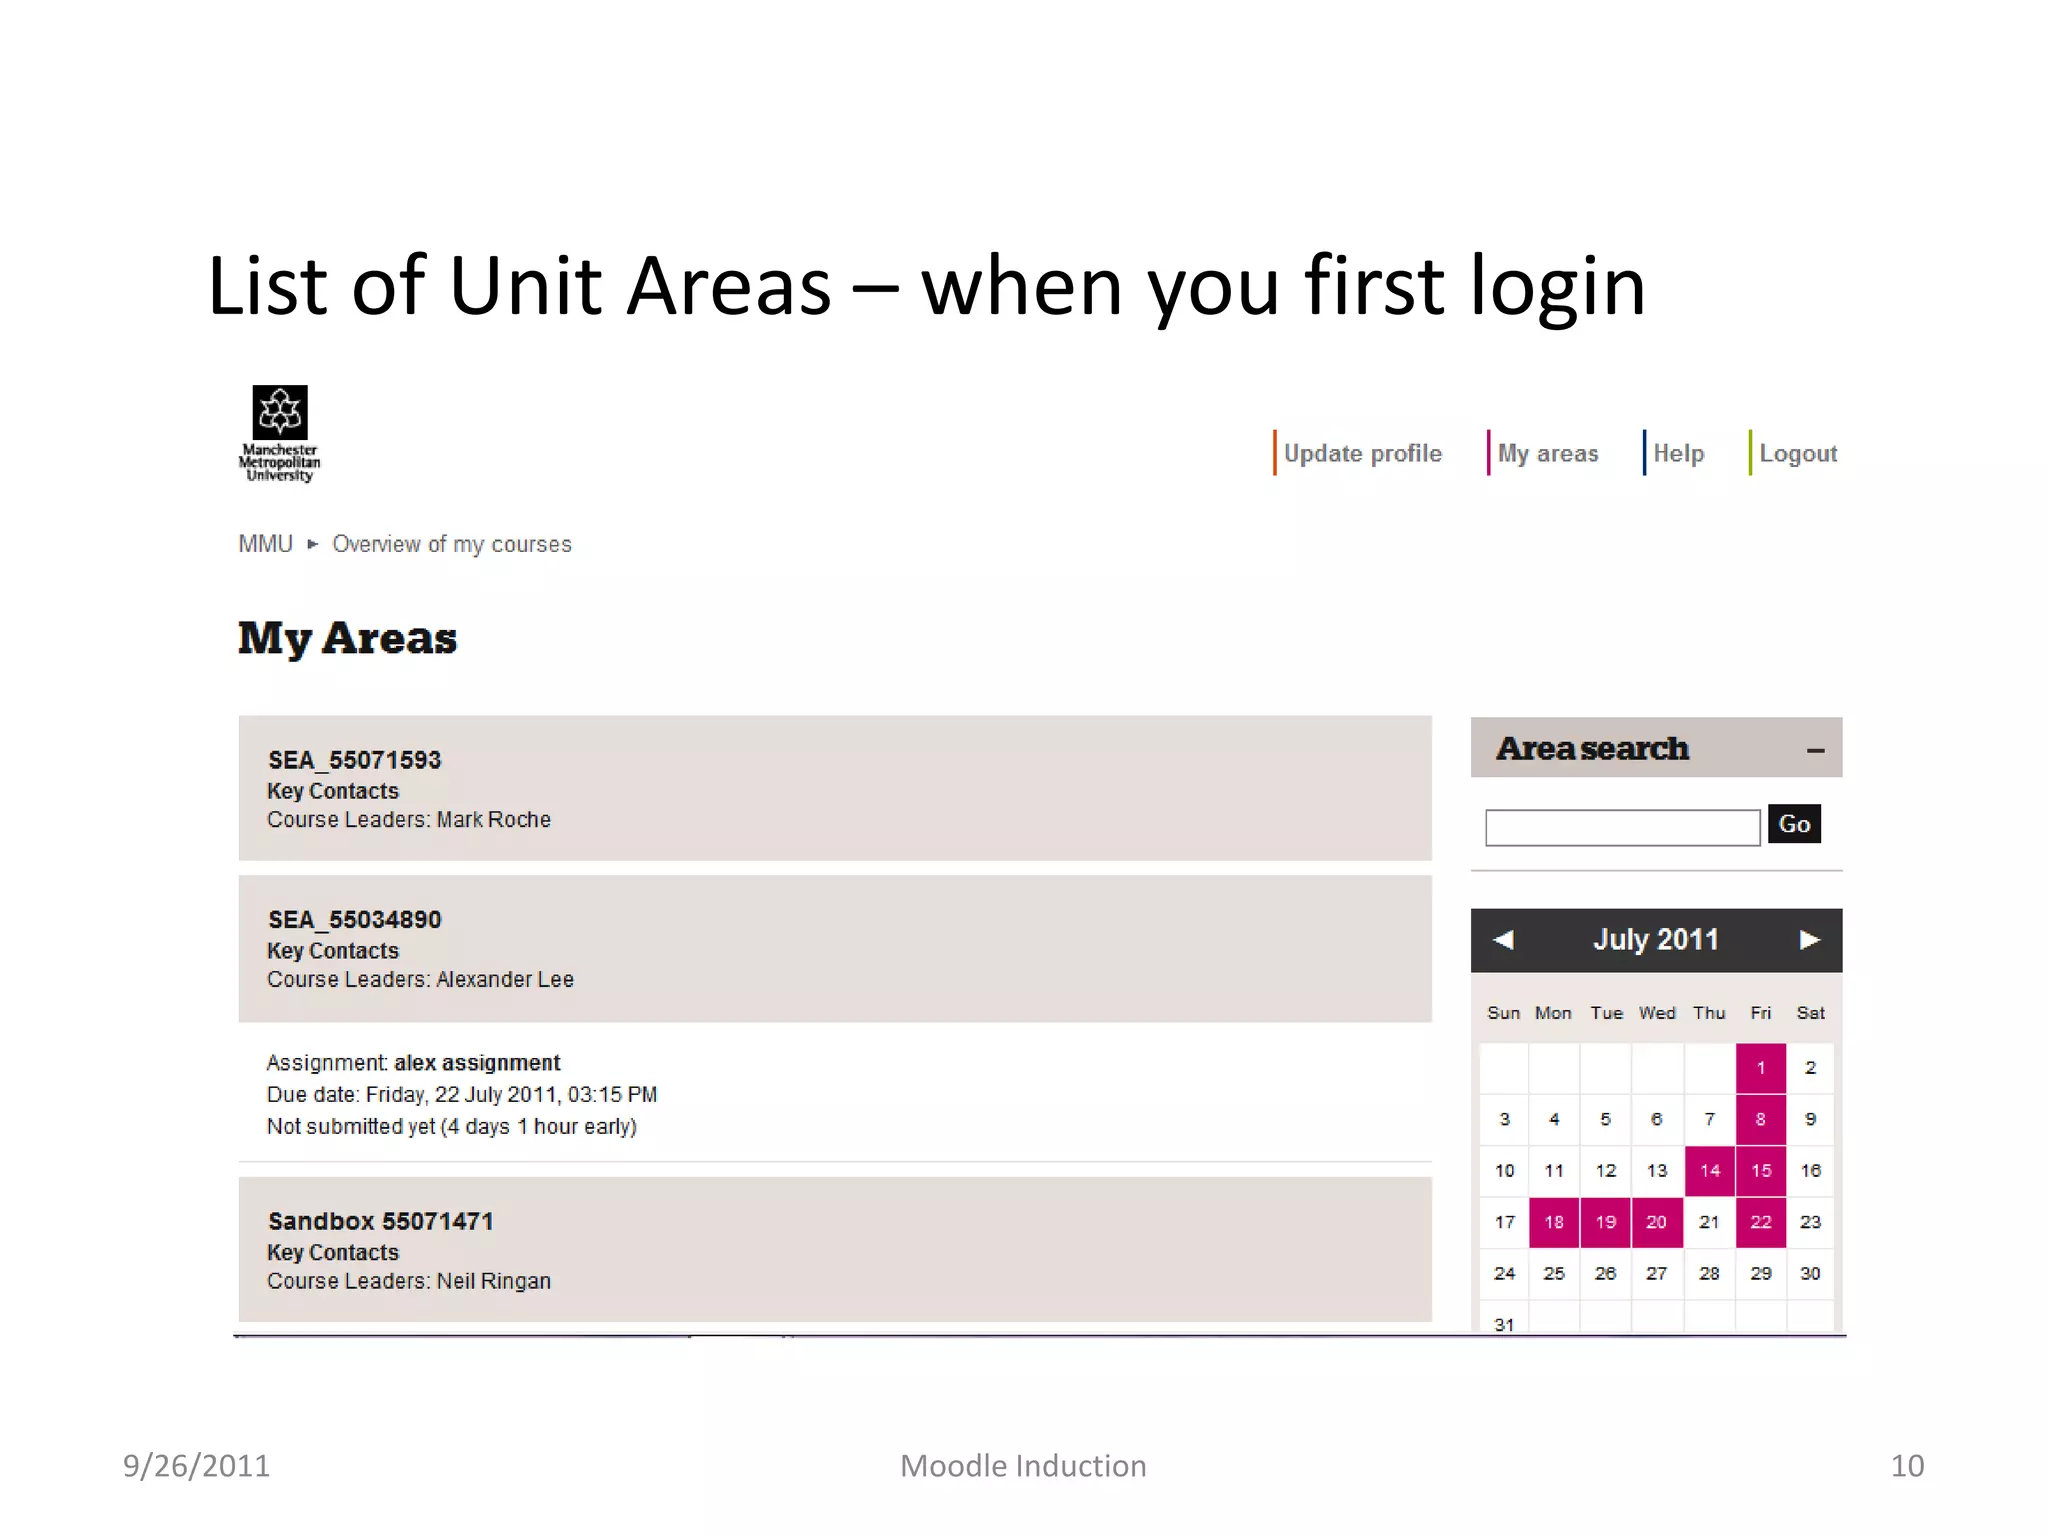Click the Go search button

coord(1794,824)
